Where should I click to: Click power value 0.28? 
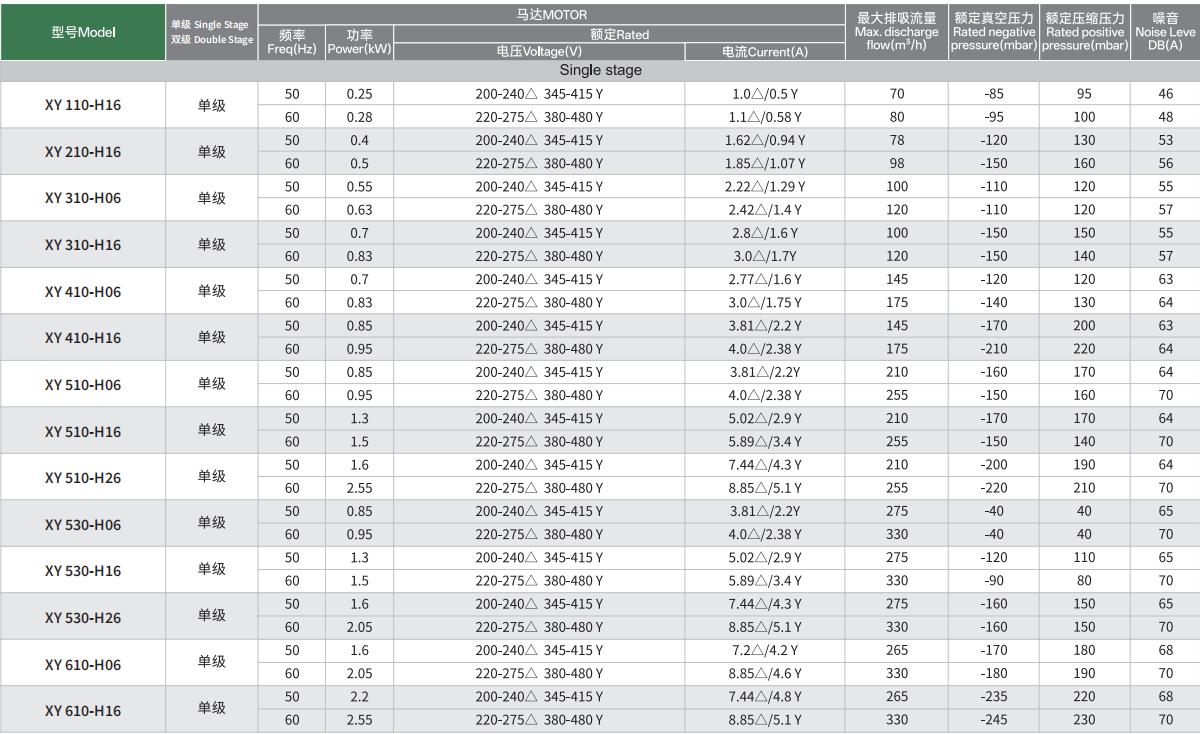359,117
